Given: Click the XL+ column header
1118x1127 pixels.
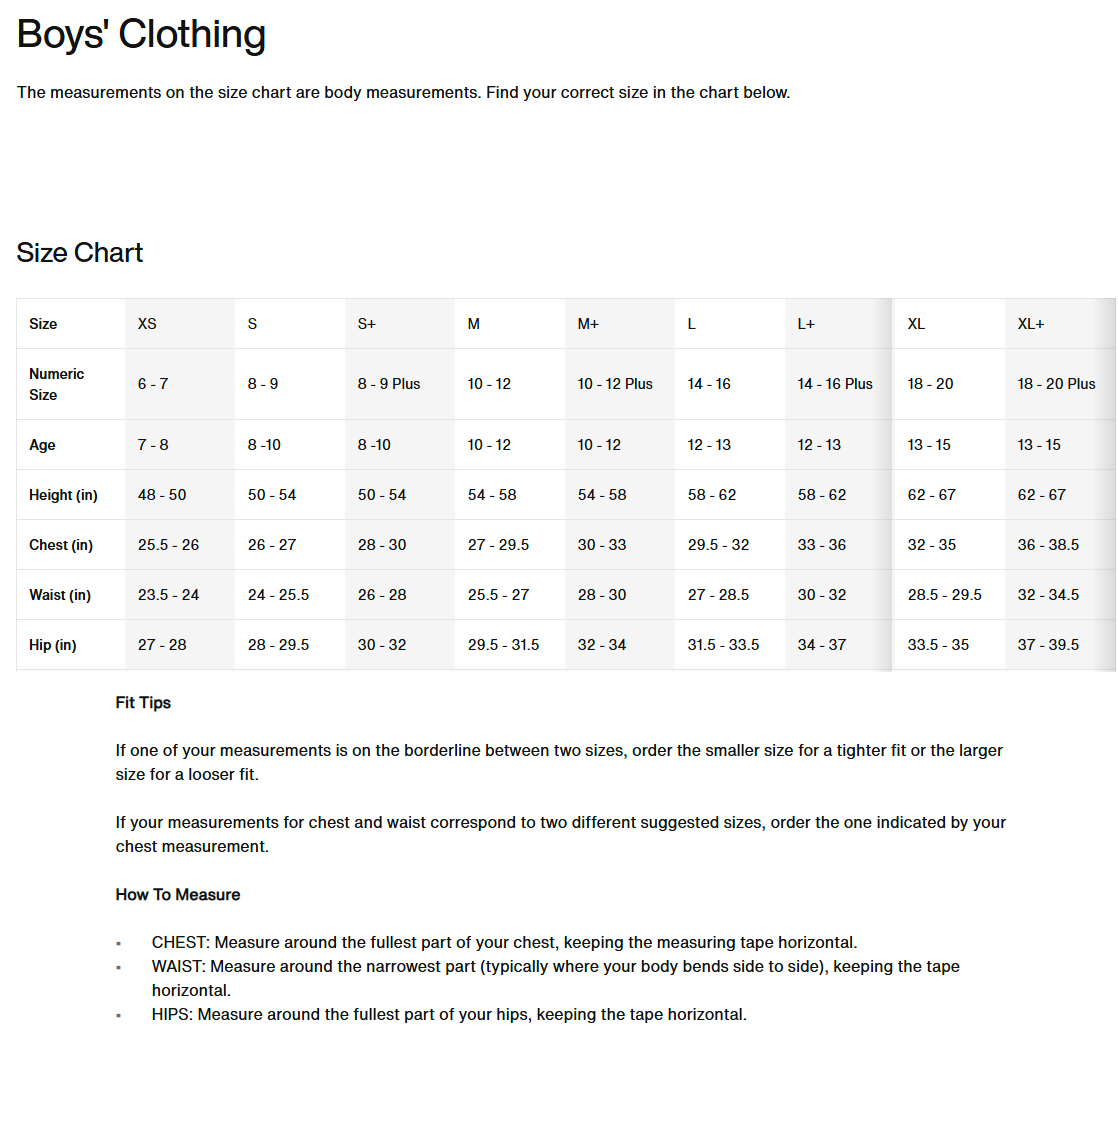Looking at the screenshot, I should pyautogui.click(x=1031, y=324).
